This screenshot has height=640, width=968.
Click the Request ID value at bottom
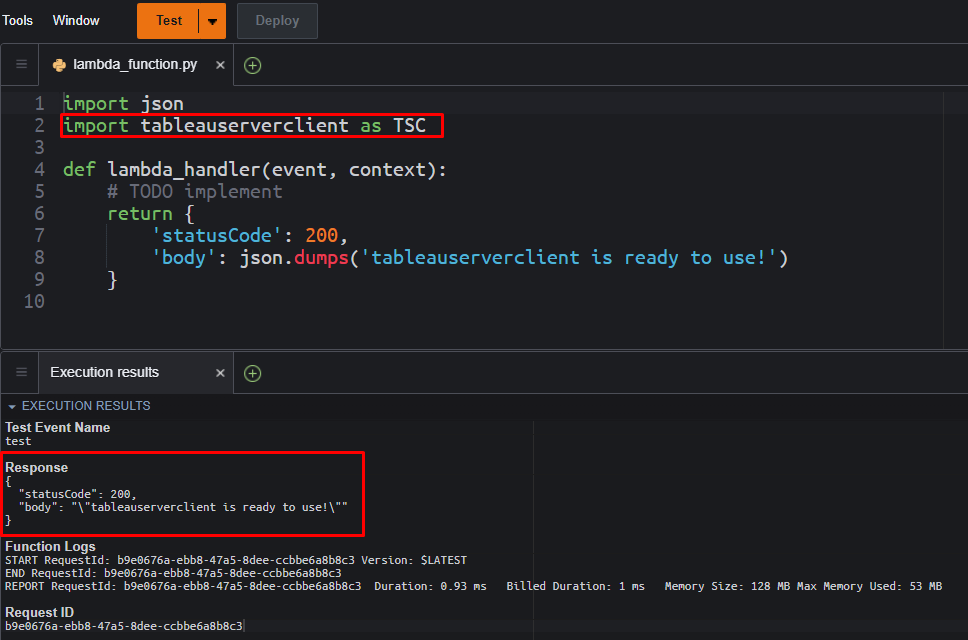click(123, 626)
